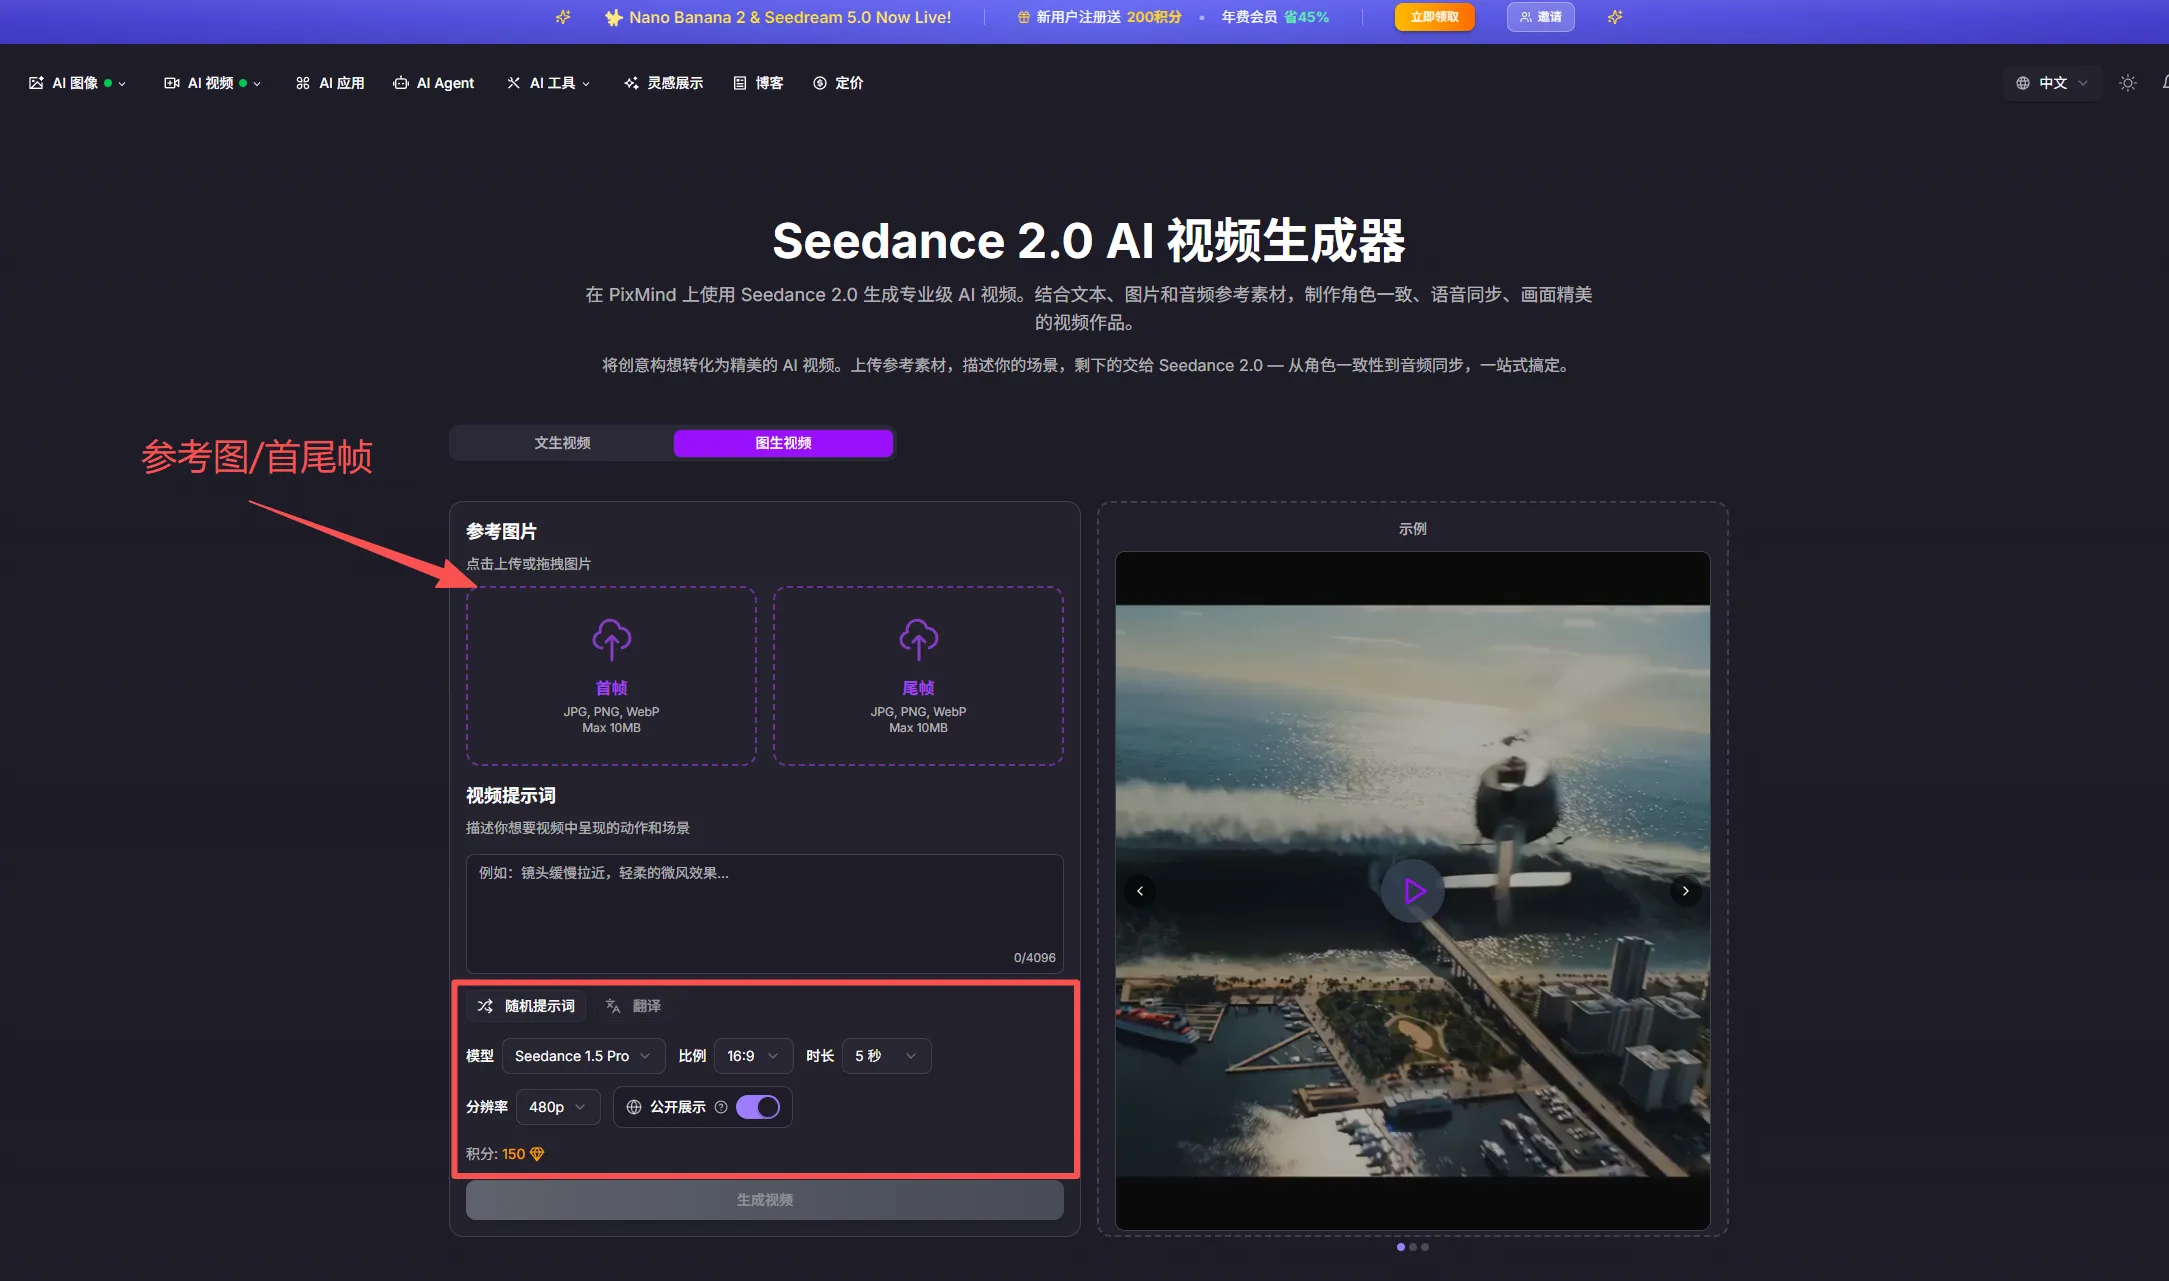Play the example video
The width and height of the screenshot is (2169, 1281).
[1412, 891]
